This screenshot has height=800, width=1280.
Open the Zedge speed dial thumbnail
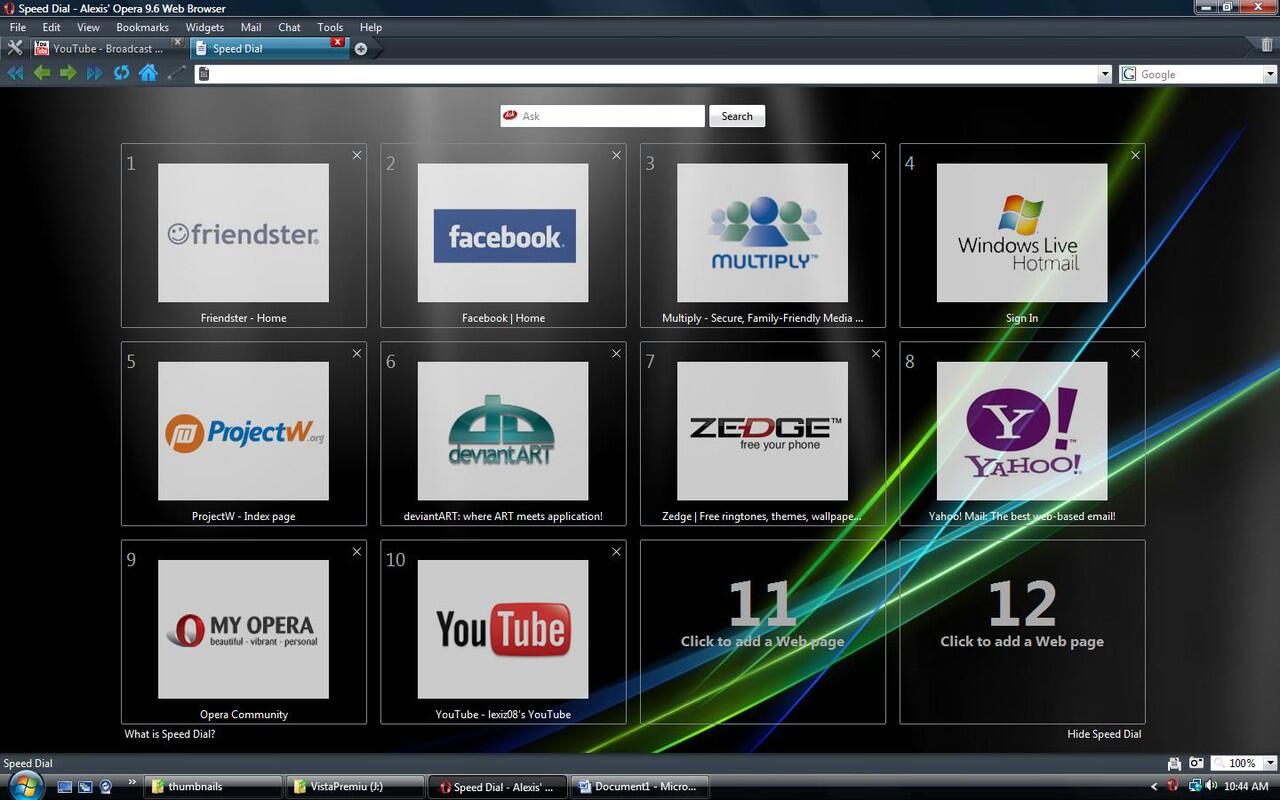coord(762,431)
